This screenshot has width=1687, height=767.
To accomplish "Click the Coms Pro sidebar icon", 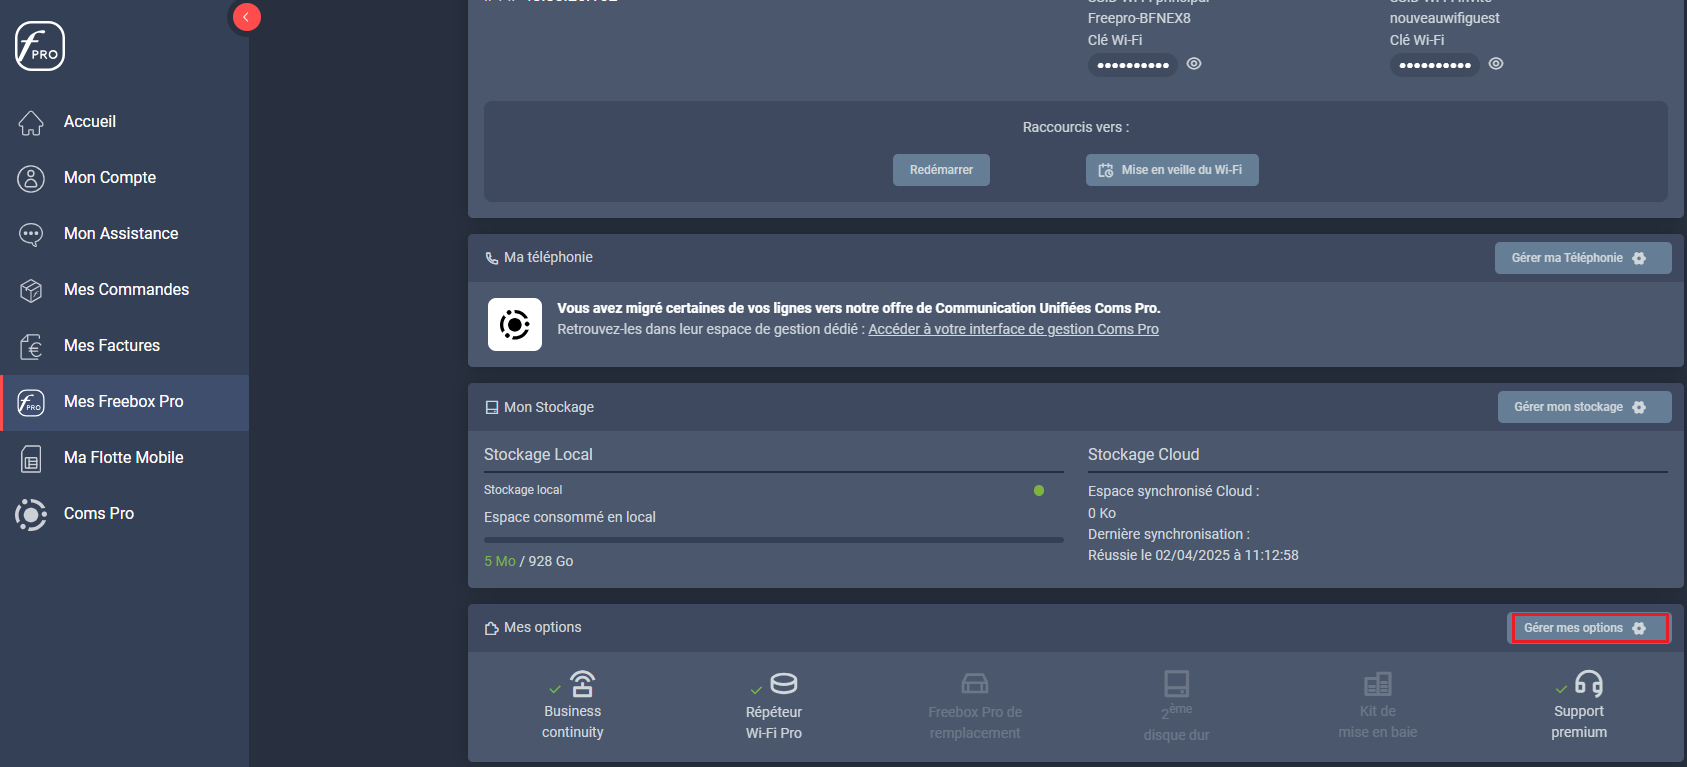I will tap(31, 514).
